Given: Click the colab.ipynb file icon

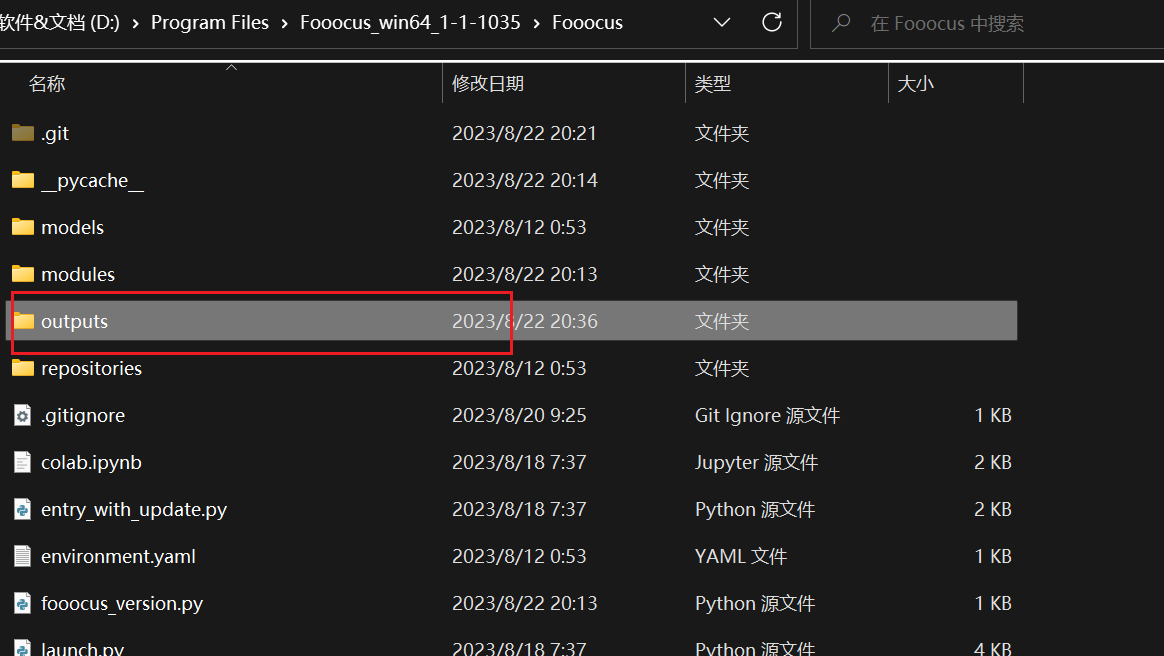Looking at the screenshot, I should 23,462.
